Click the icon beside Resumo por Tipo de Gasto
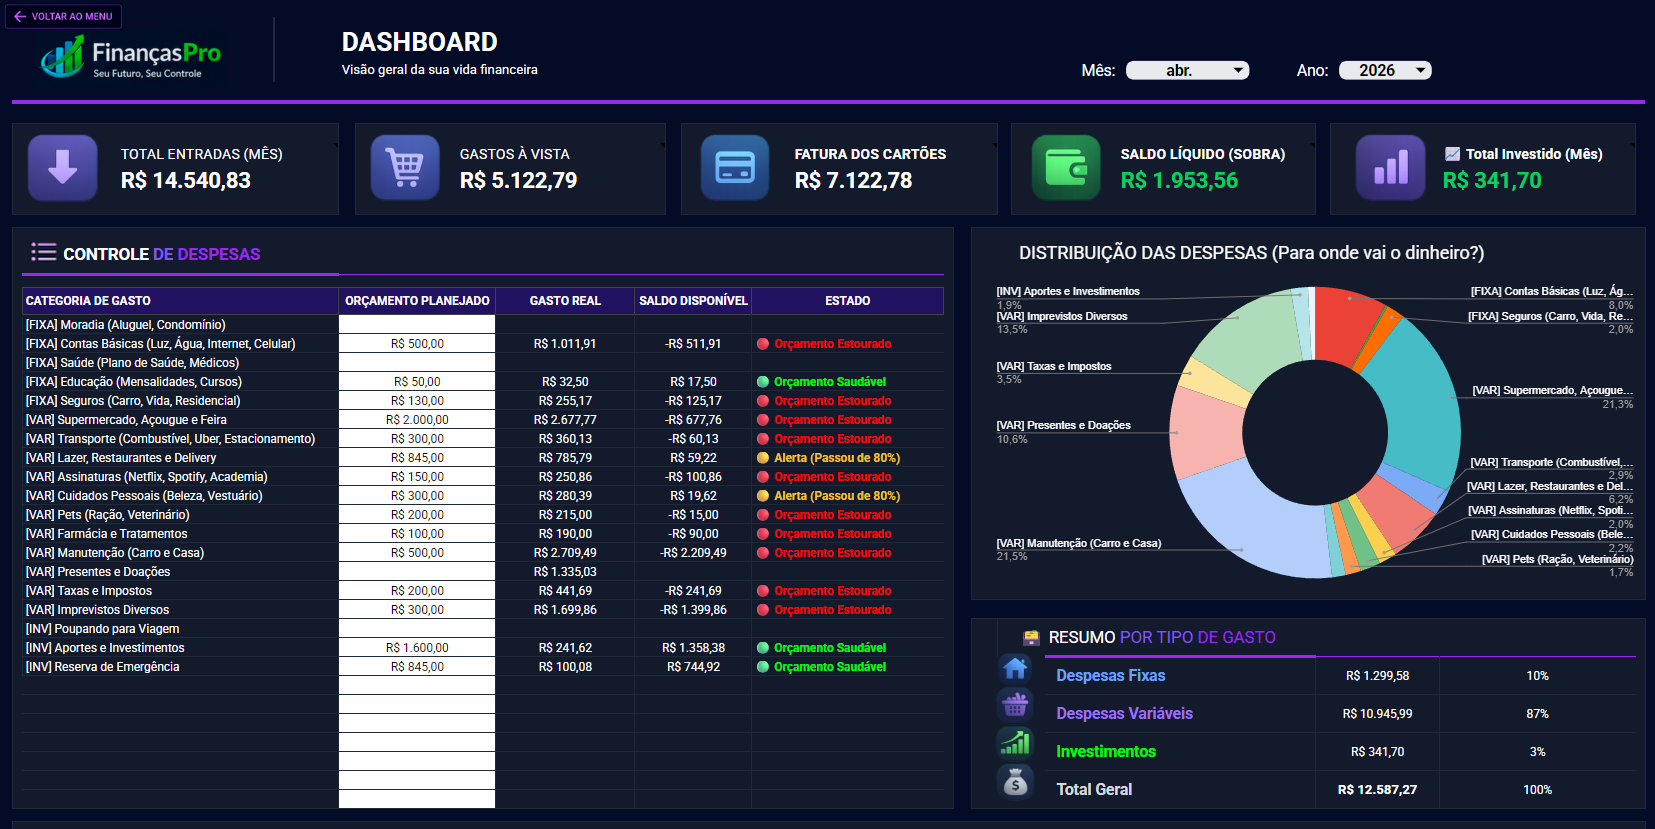This screenshot has width=1655, height=829. click(x=1031, y=637)
